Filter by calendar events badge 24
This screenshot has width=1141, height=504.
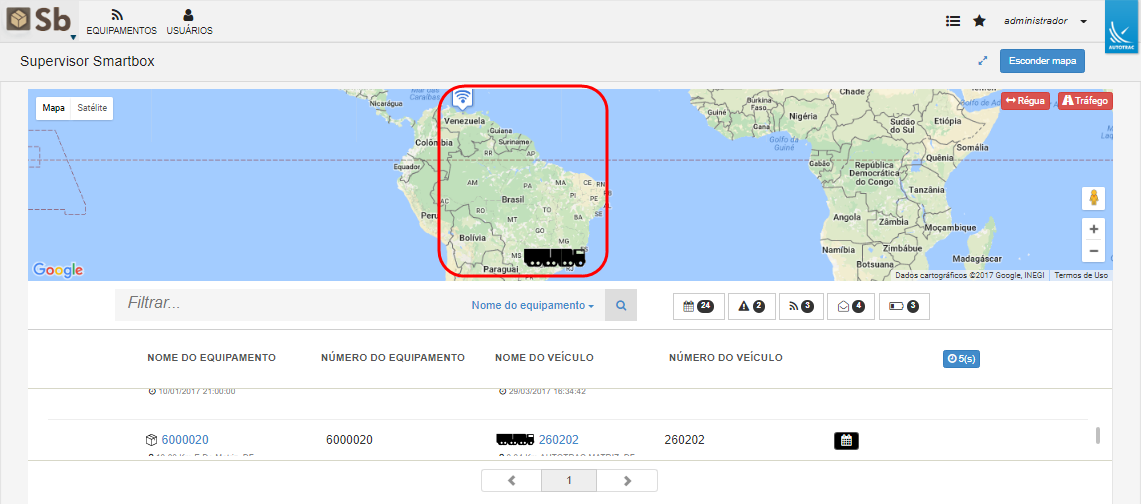tap(699, 306)
